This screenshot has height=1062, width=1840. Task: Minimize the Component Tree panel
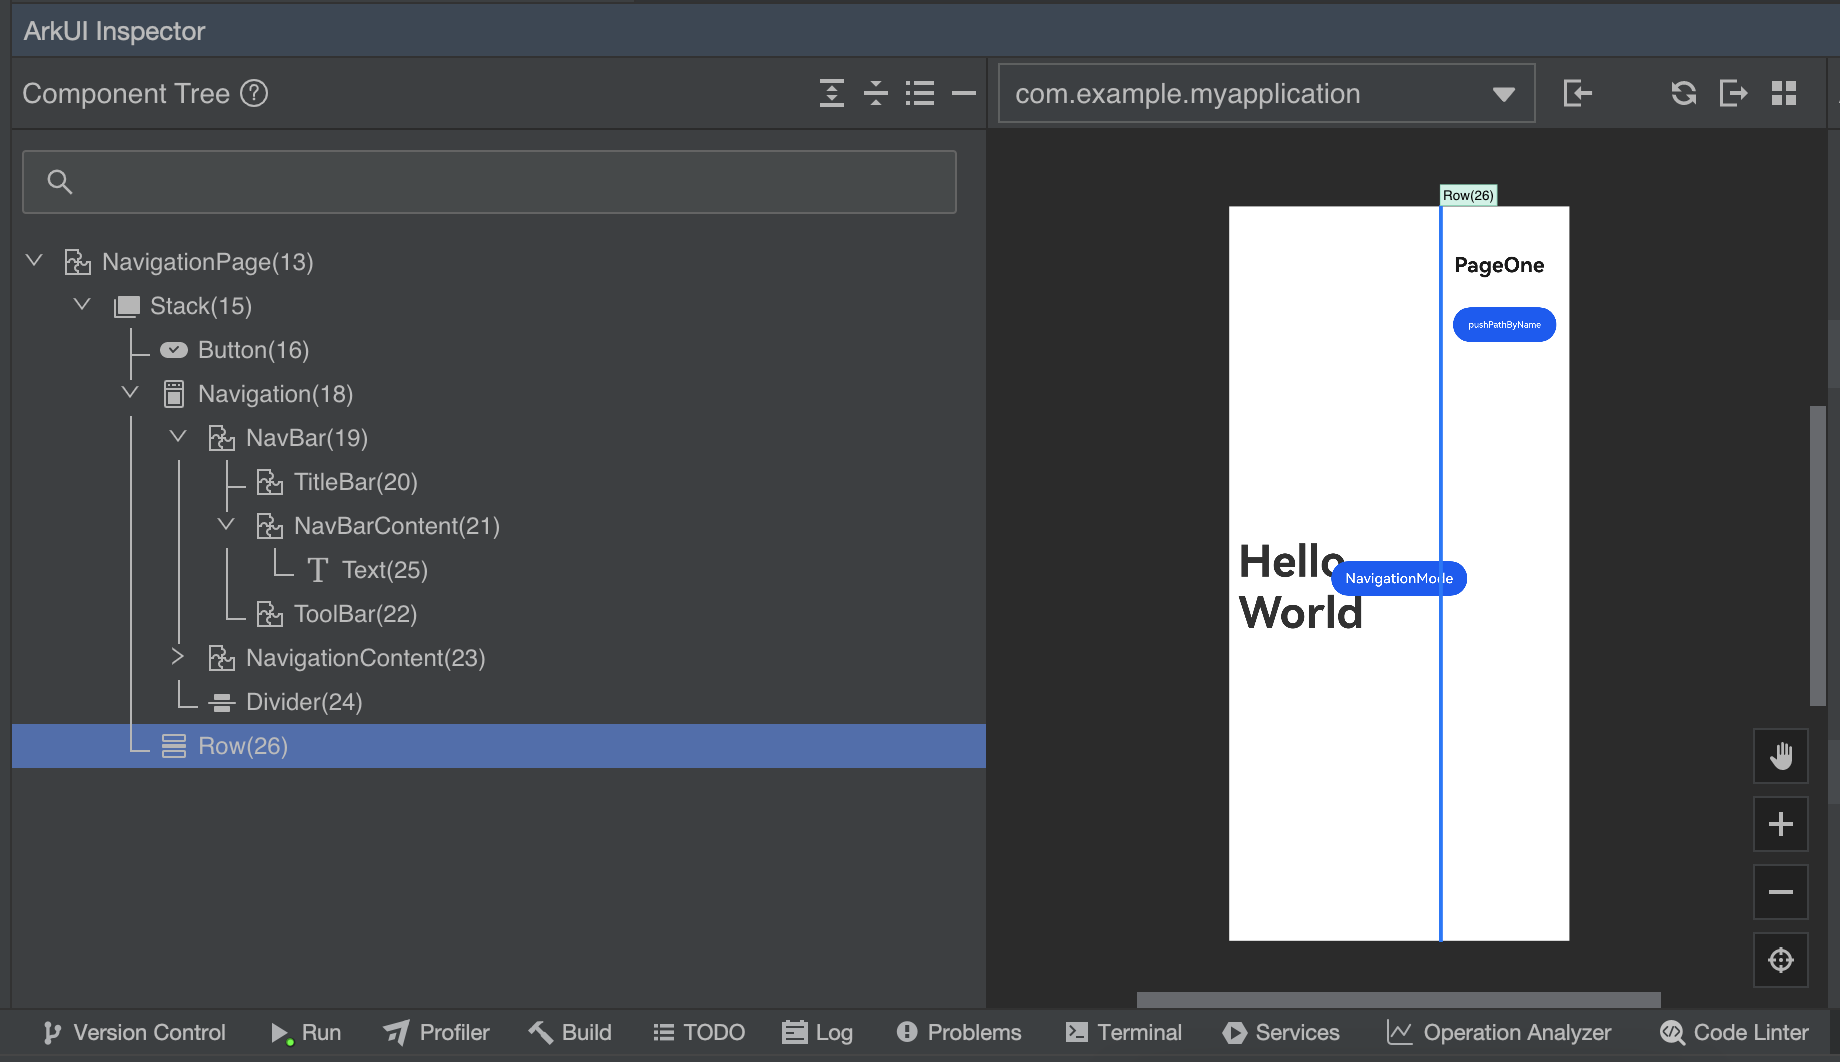coord(964,93)
